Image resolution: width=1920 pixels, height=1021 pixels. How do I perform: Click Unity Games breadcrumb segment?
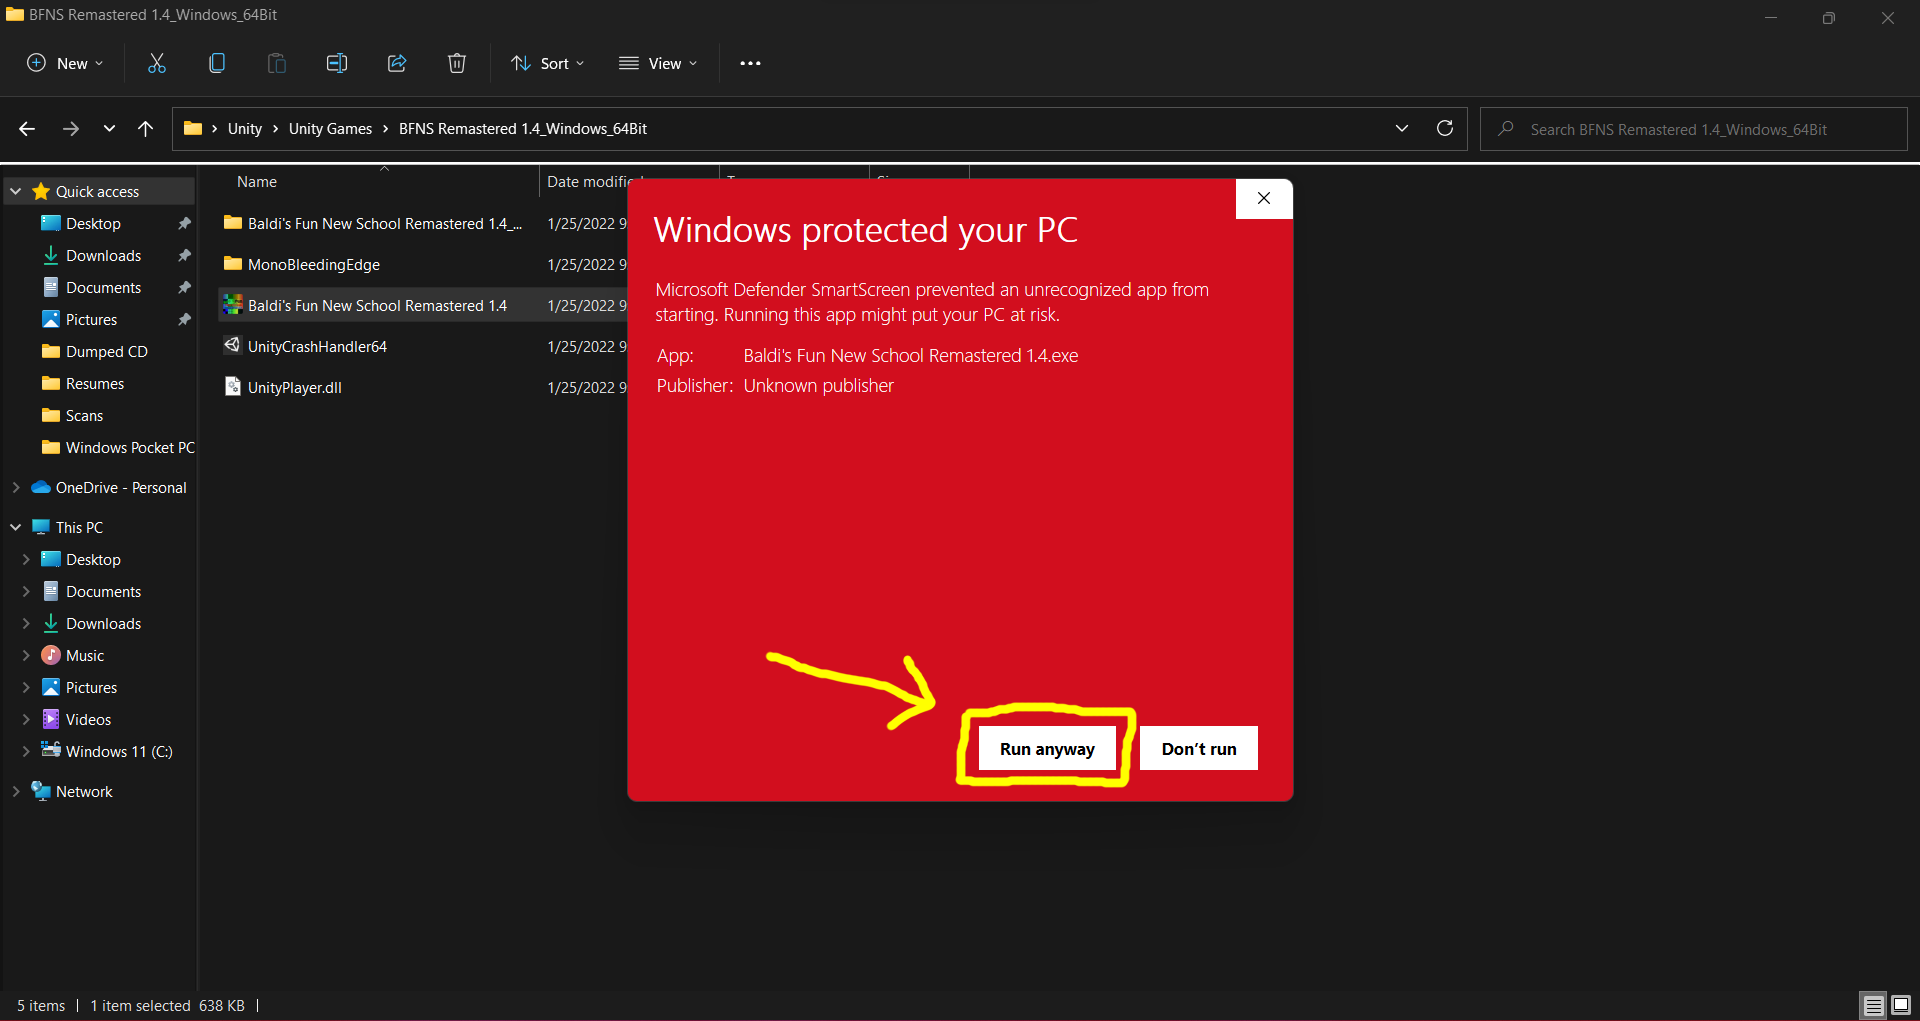click(330, 129)
